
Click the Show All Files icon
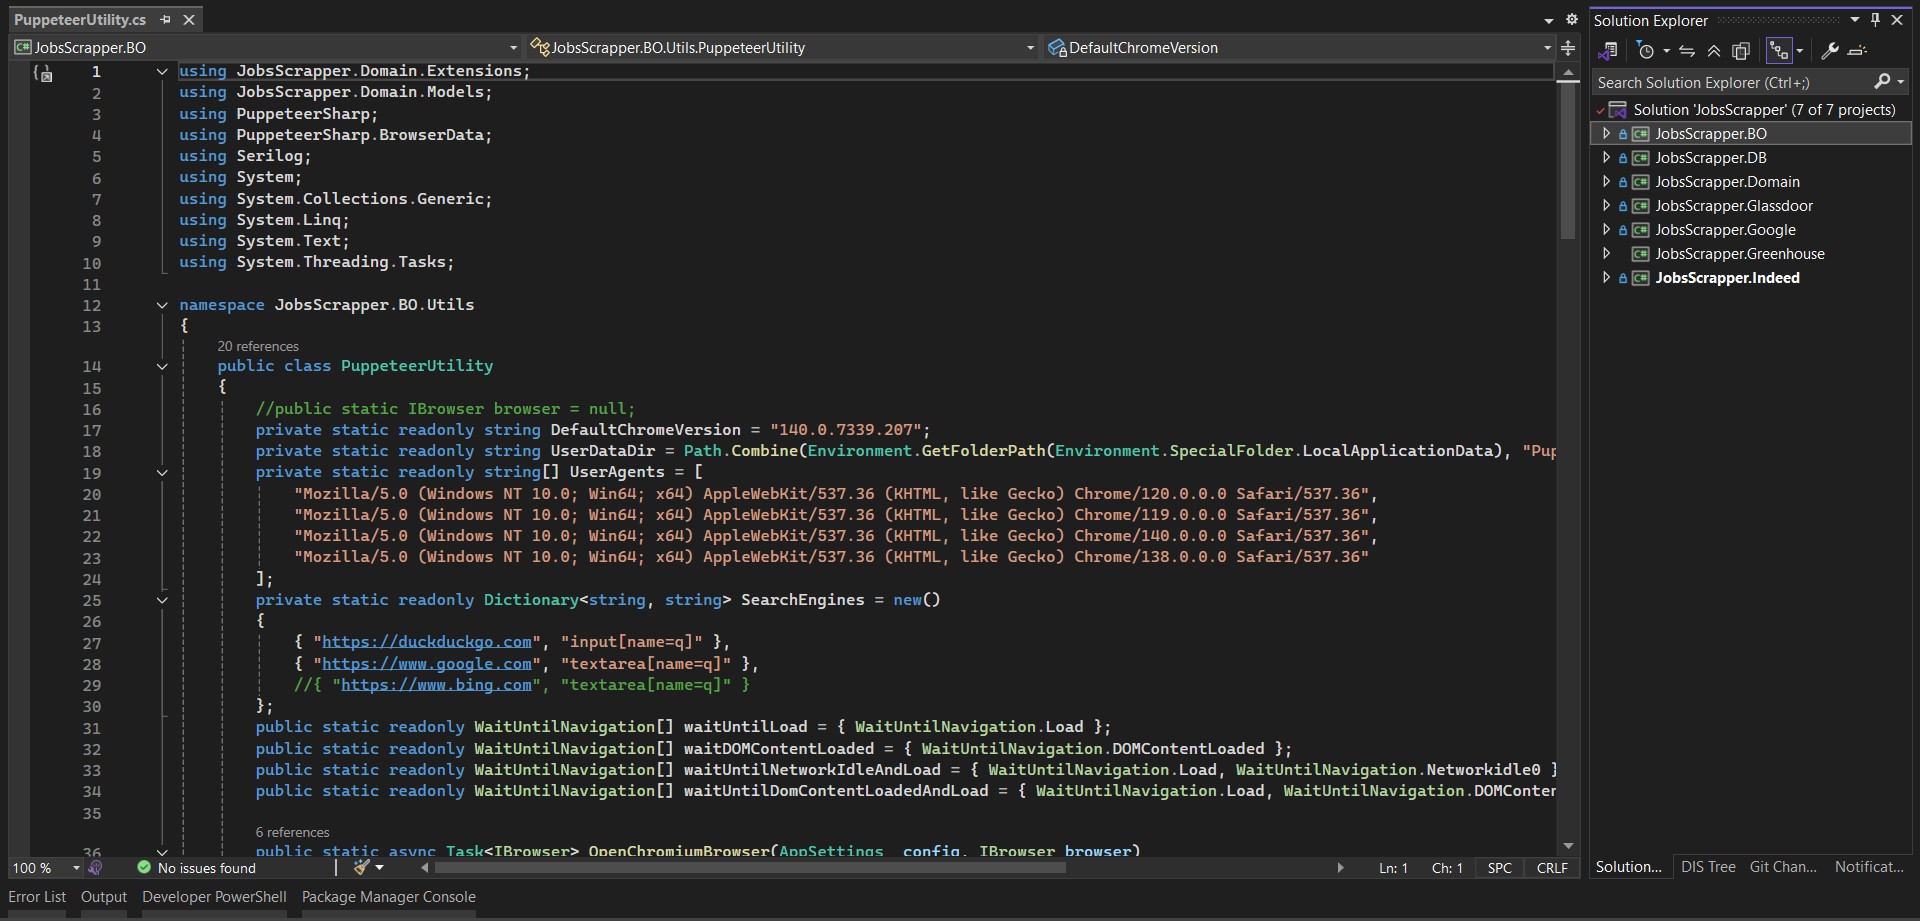pyautogui.click(x=1741, y=50)
